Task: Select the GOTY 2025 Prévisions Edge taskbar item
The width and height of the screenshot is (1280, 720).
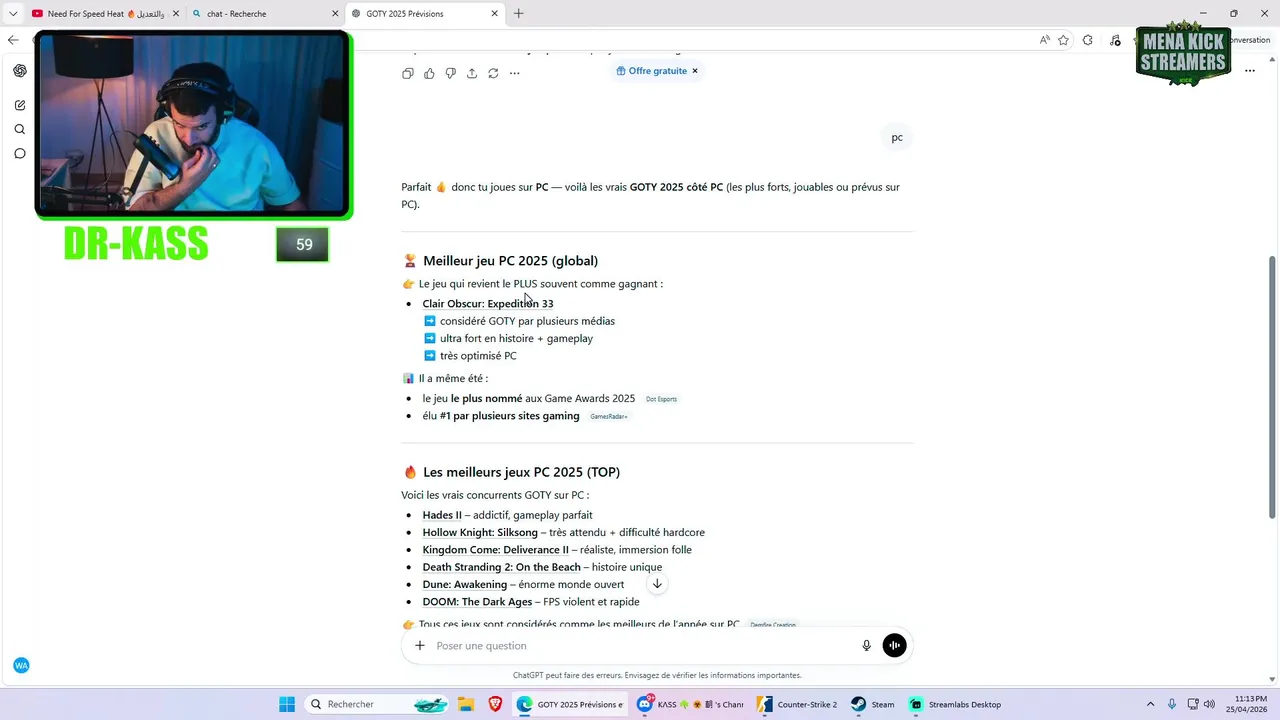Action: [x=570, y=704]
